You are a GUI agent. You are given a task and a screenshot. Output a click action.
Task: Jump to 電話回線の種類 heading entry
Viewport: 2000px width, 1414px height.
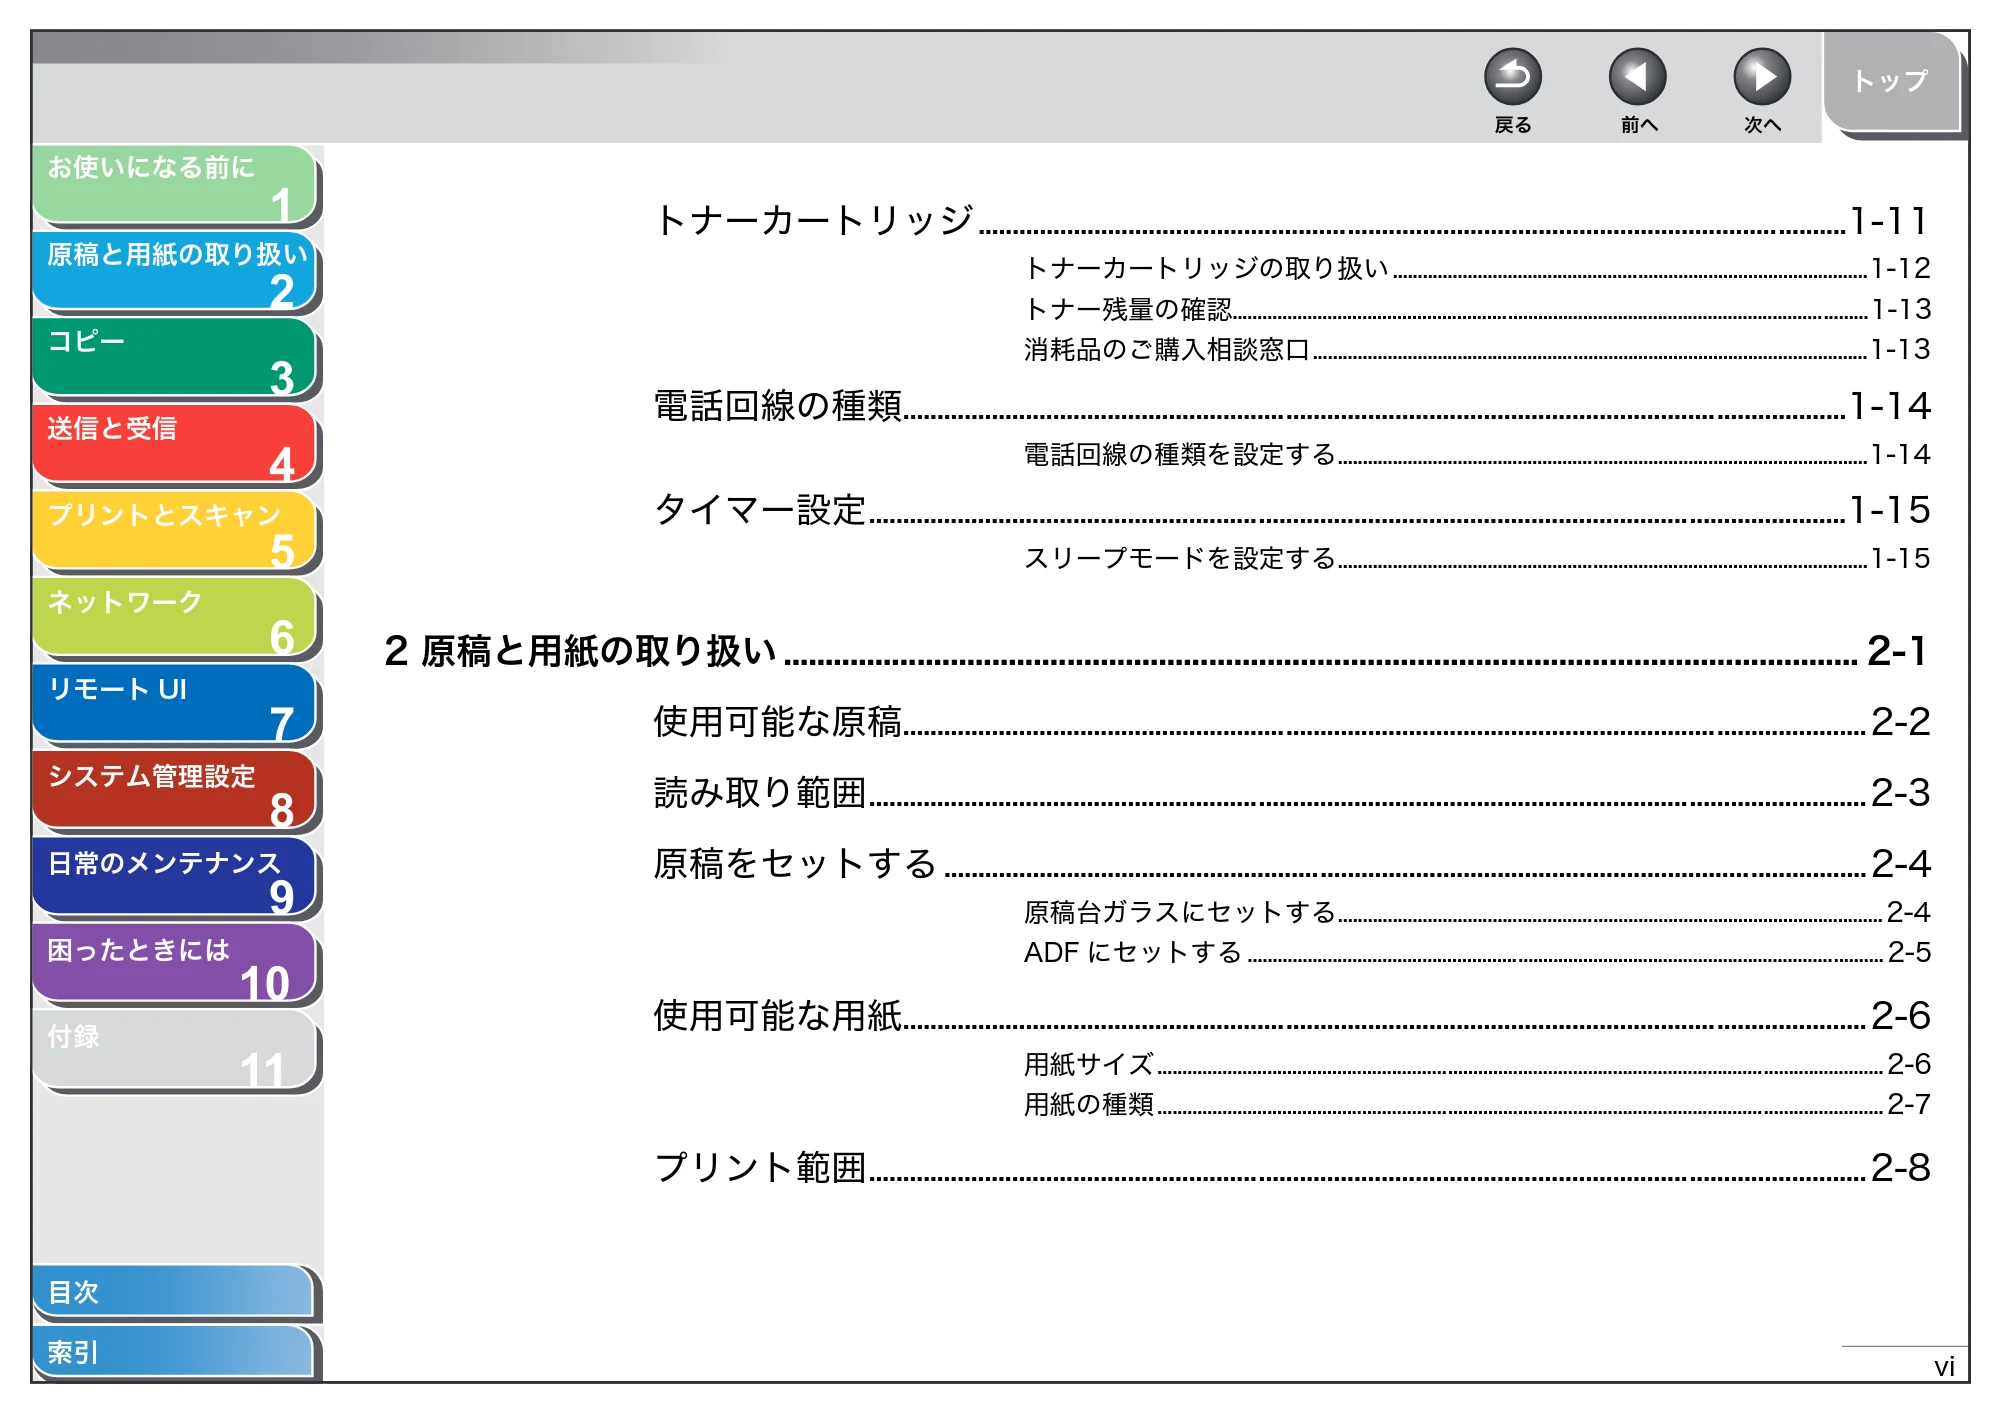(1291, 406)
